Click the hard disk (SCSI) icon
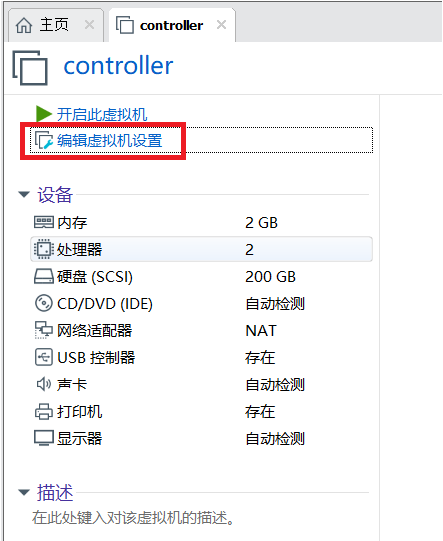Viewport: 443px width, 541px height. [44, 277]
